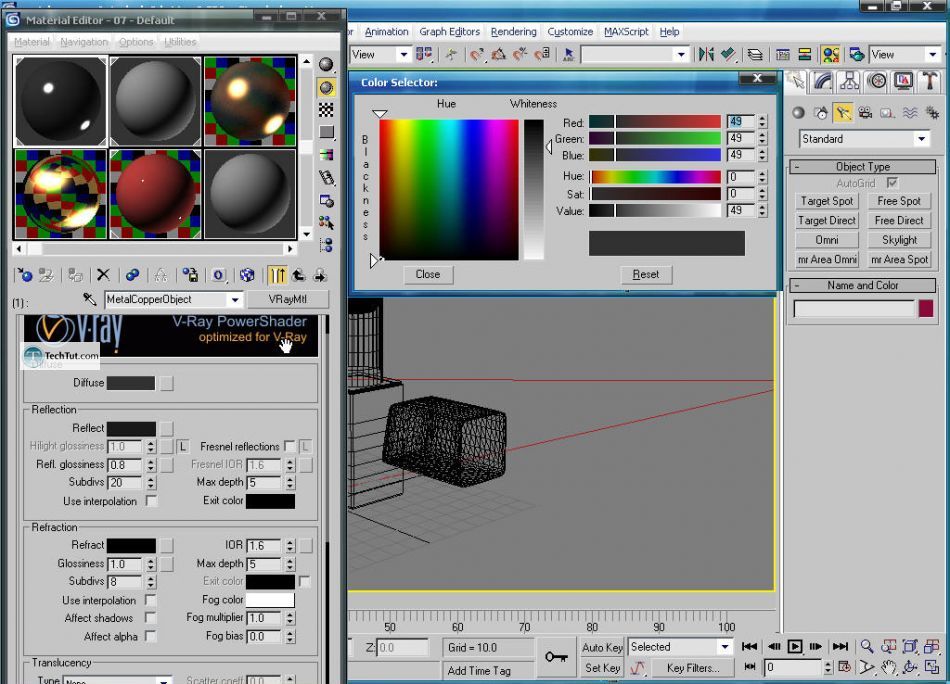Click the Mirror tool in main toolbar
This screenshot has width=950, height=684.
pos(706,55)
